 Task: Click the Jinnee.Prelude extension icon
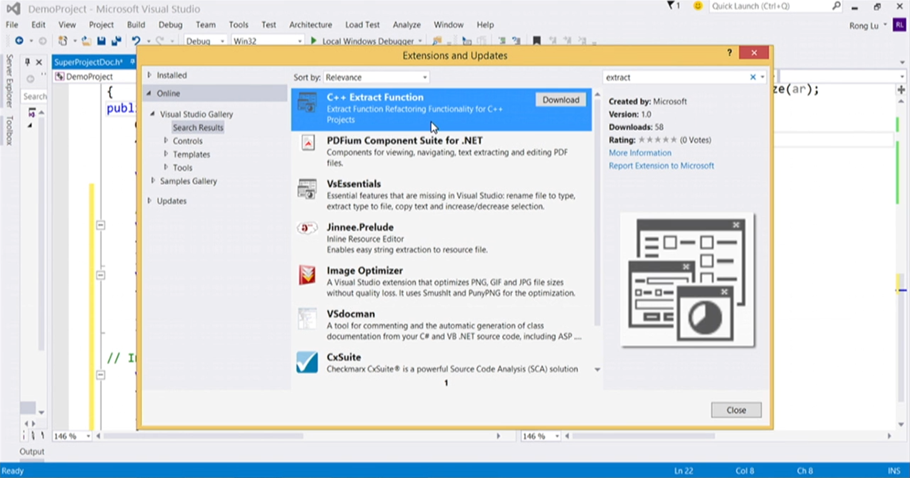307,228
